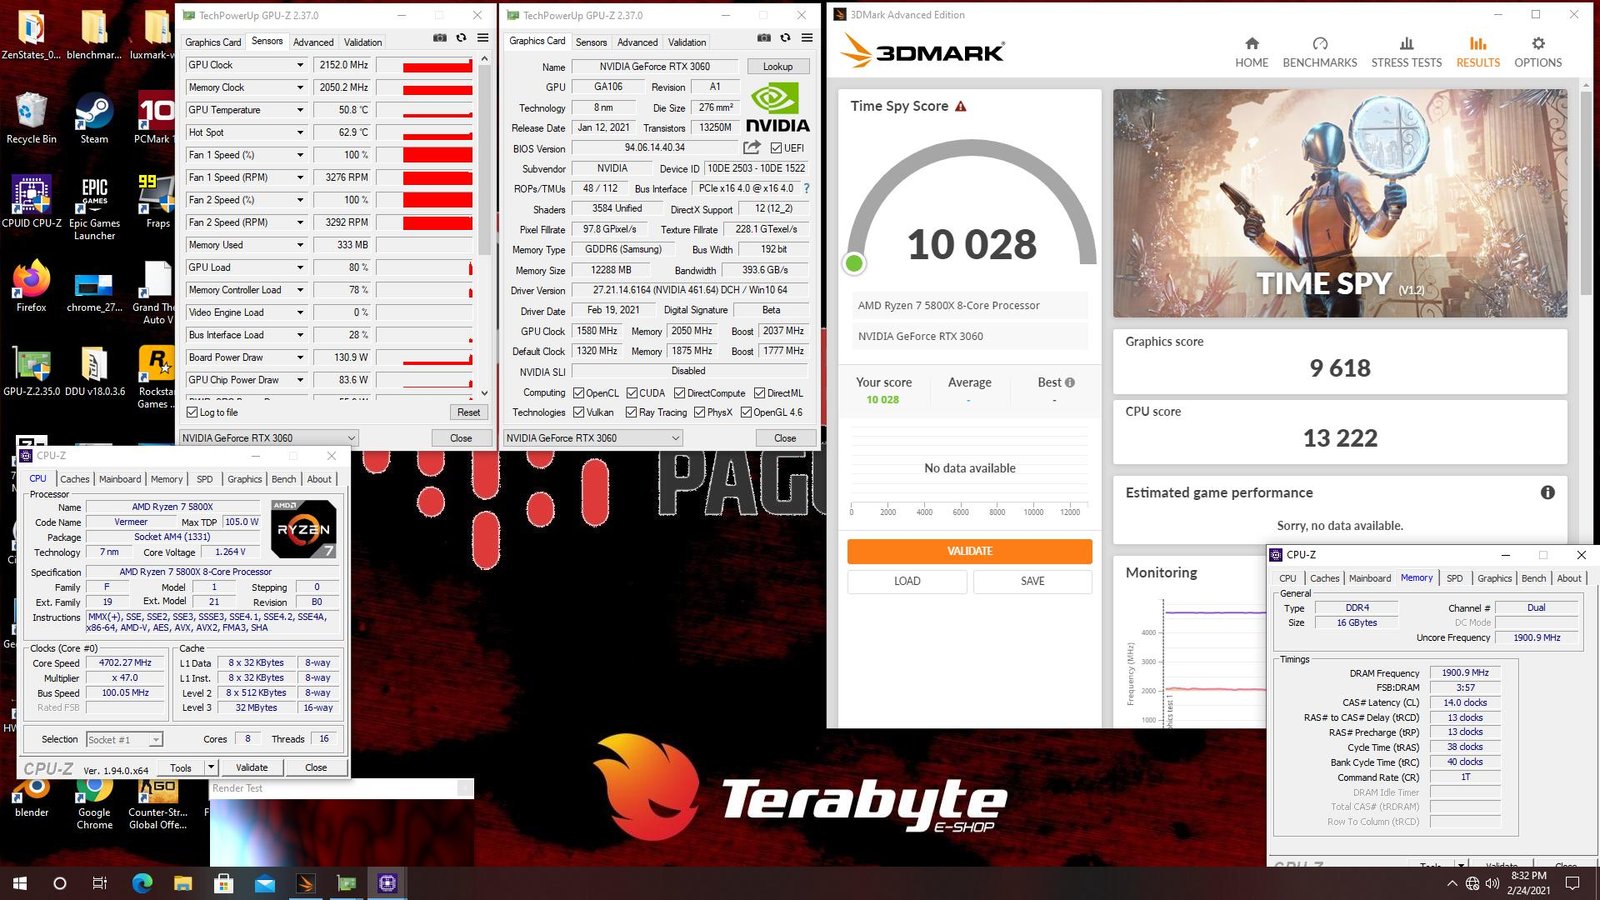Switch to the Advanced tab in GPU-Z Sensors window
1600x900 pixels.
click(x=313, y=42)
